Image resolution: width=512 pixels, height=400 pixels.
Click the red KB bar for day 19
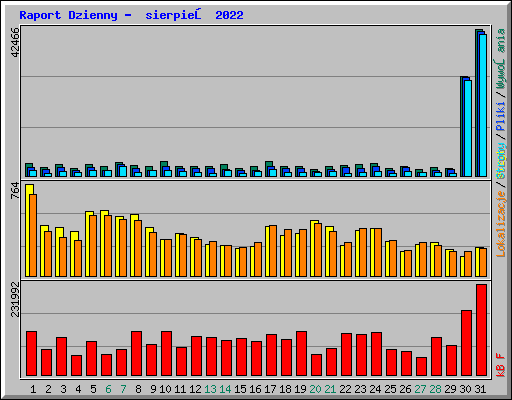302,353
